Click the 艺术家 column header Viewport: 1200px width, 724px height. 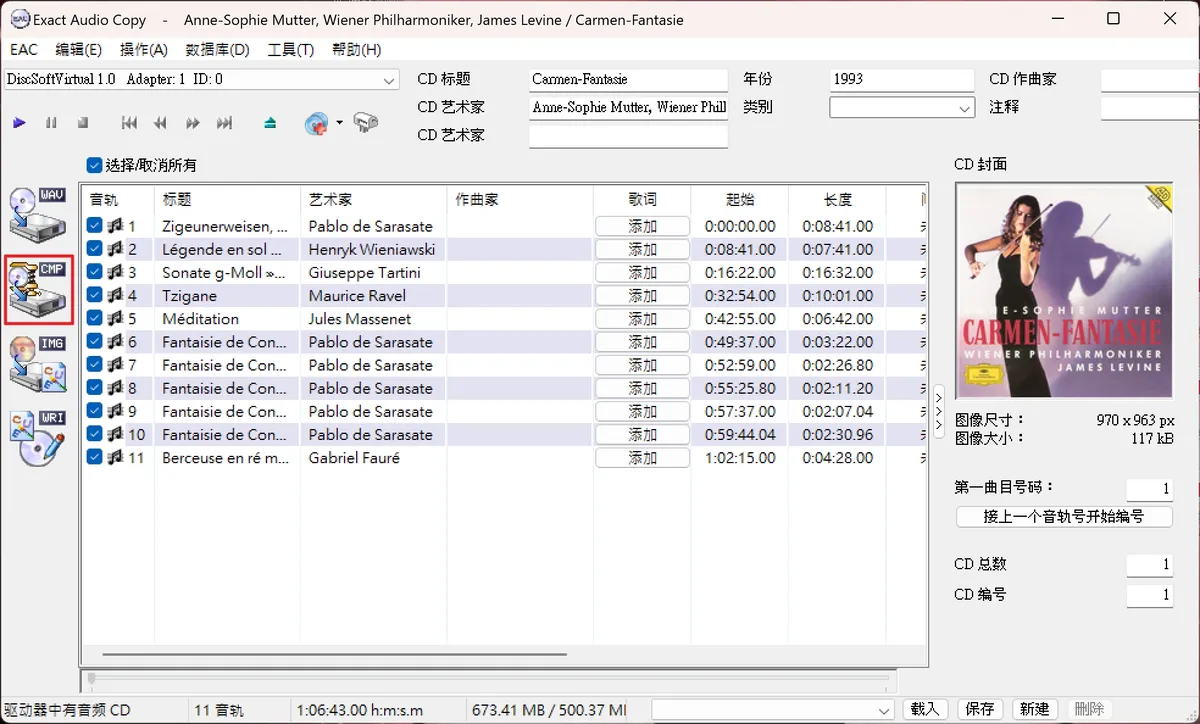click(374, 199)
